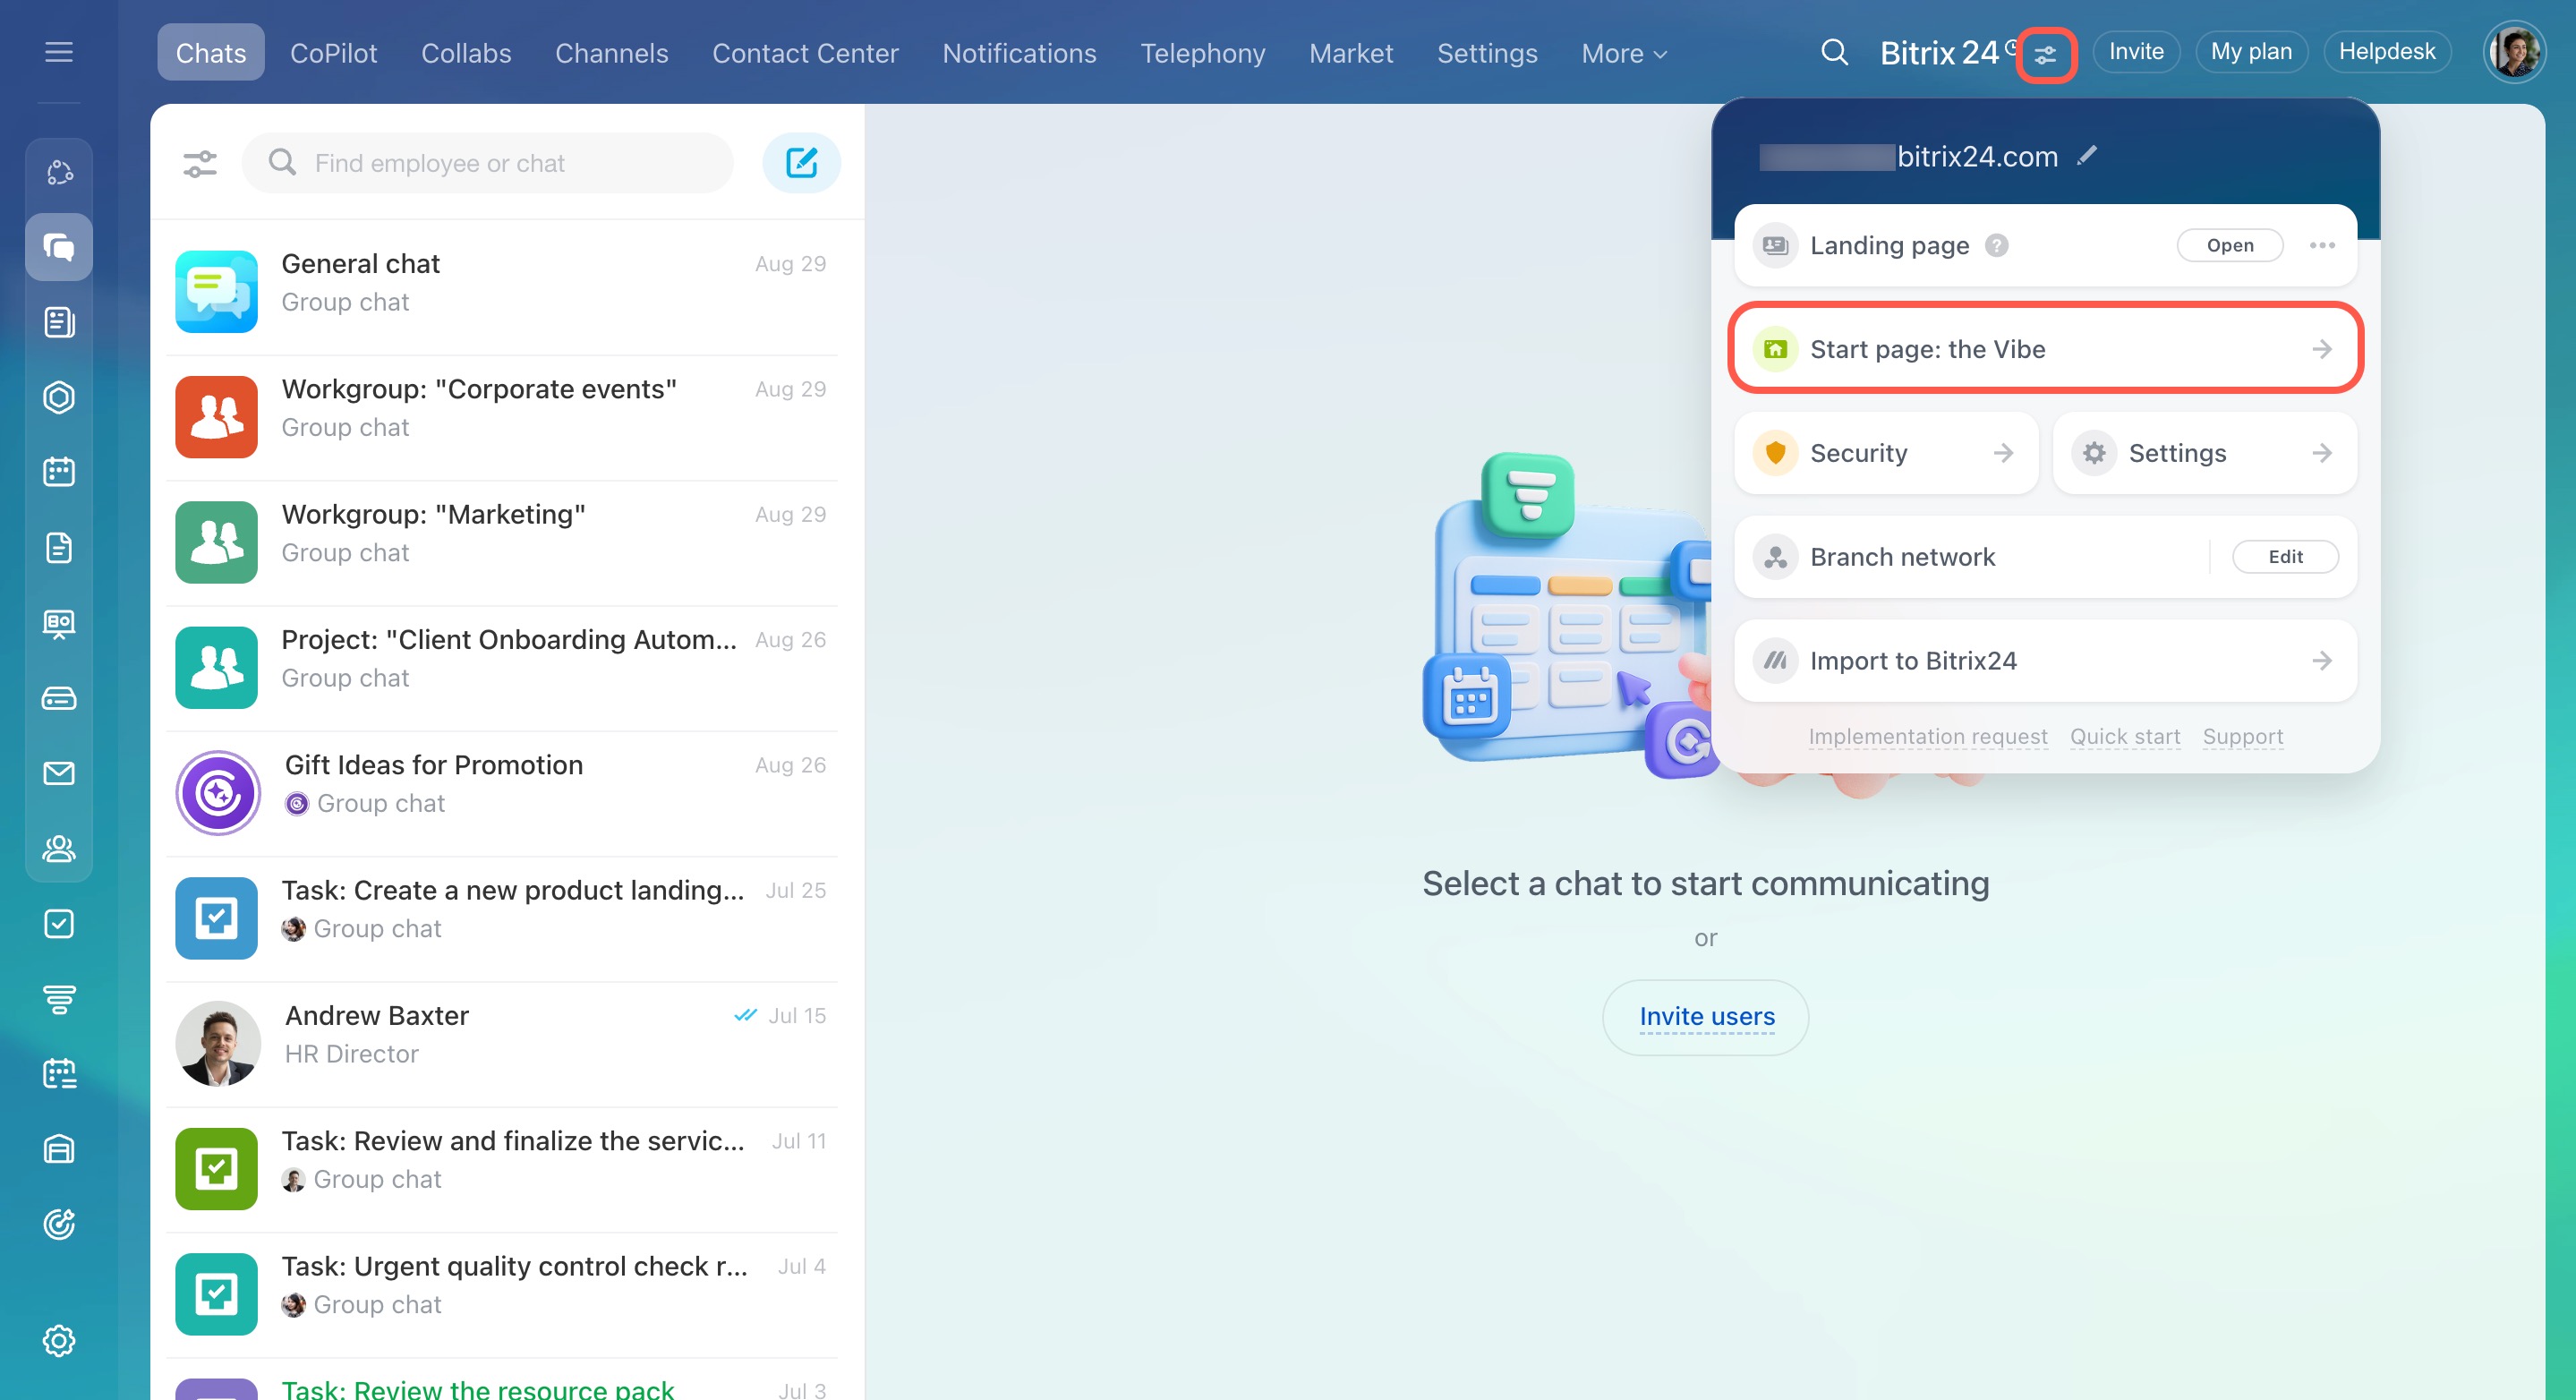The width and height of the screenshot is (2576, 1400).
Task: Open the hexagon icon in sidebar
Action: click(59, 397)
